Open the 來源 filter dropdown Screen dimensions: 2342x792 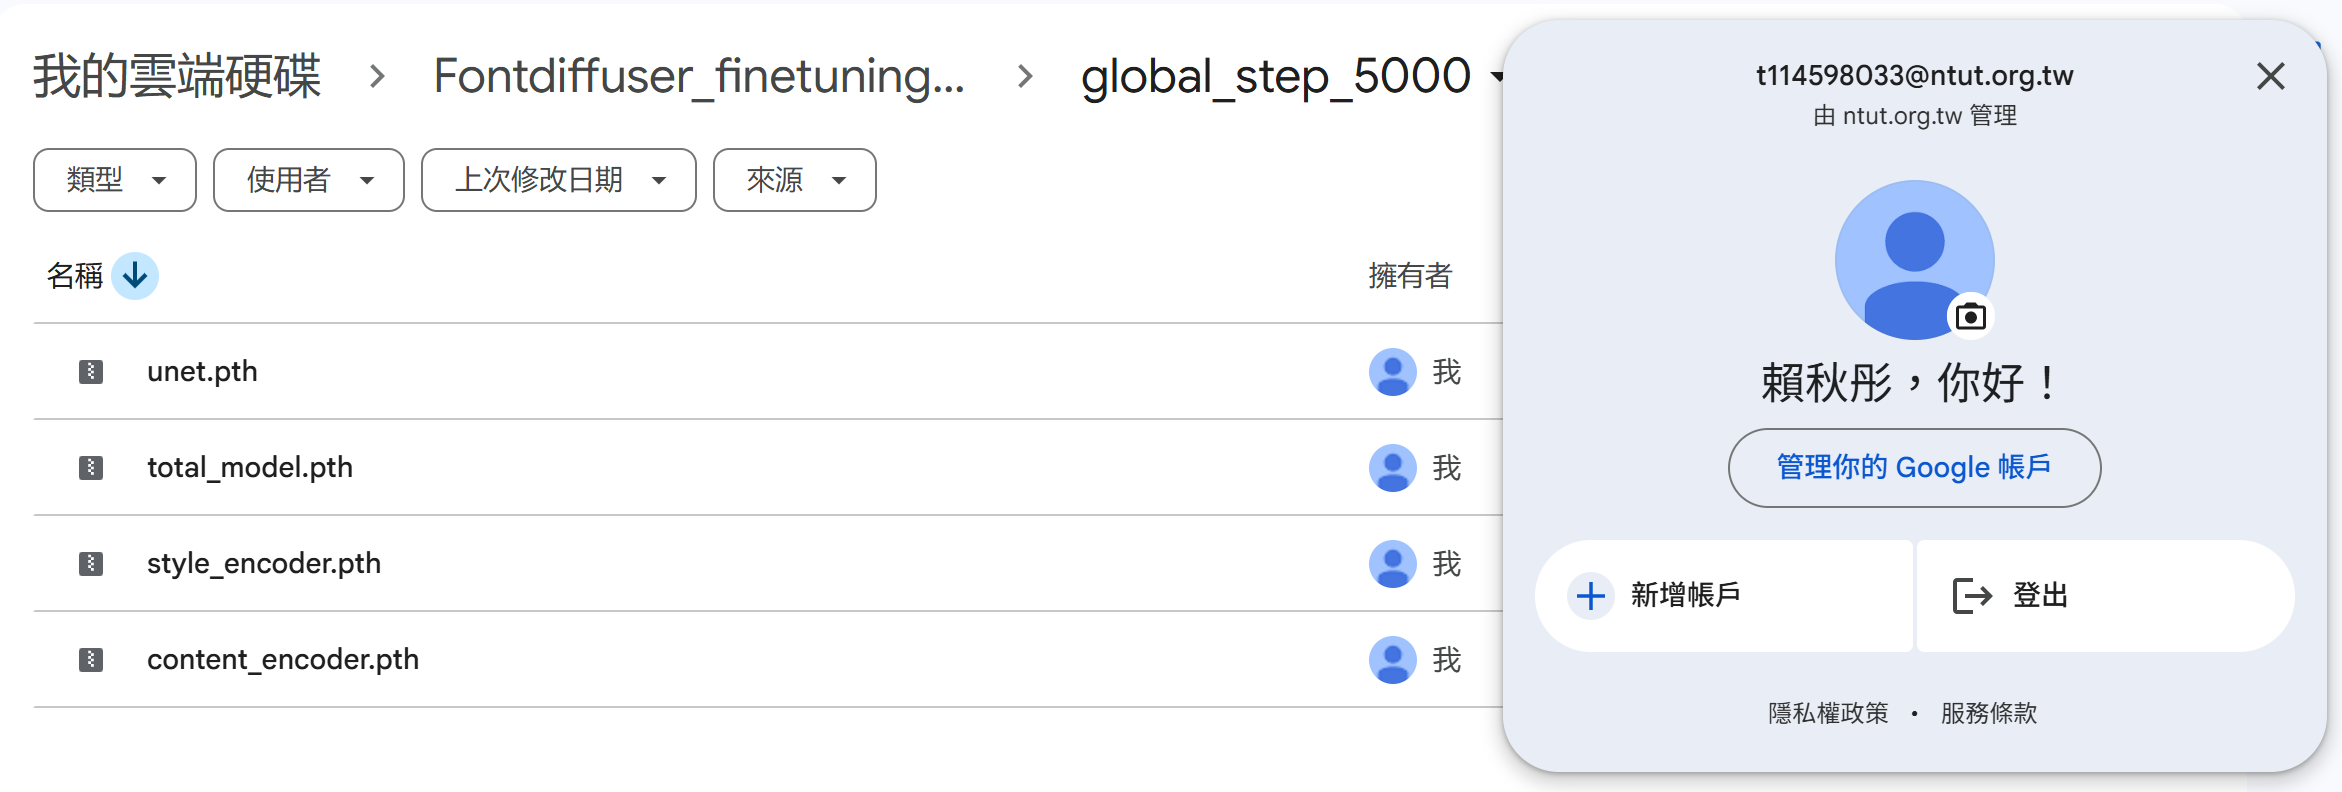795,180
